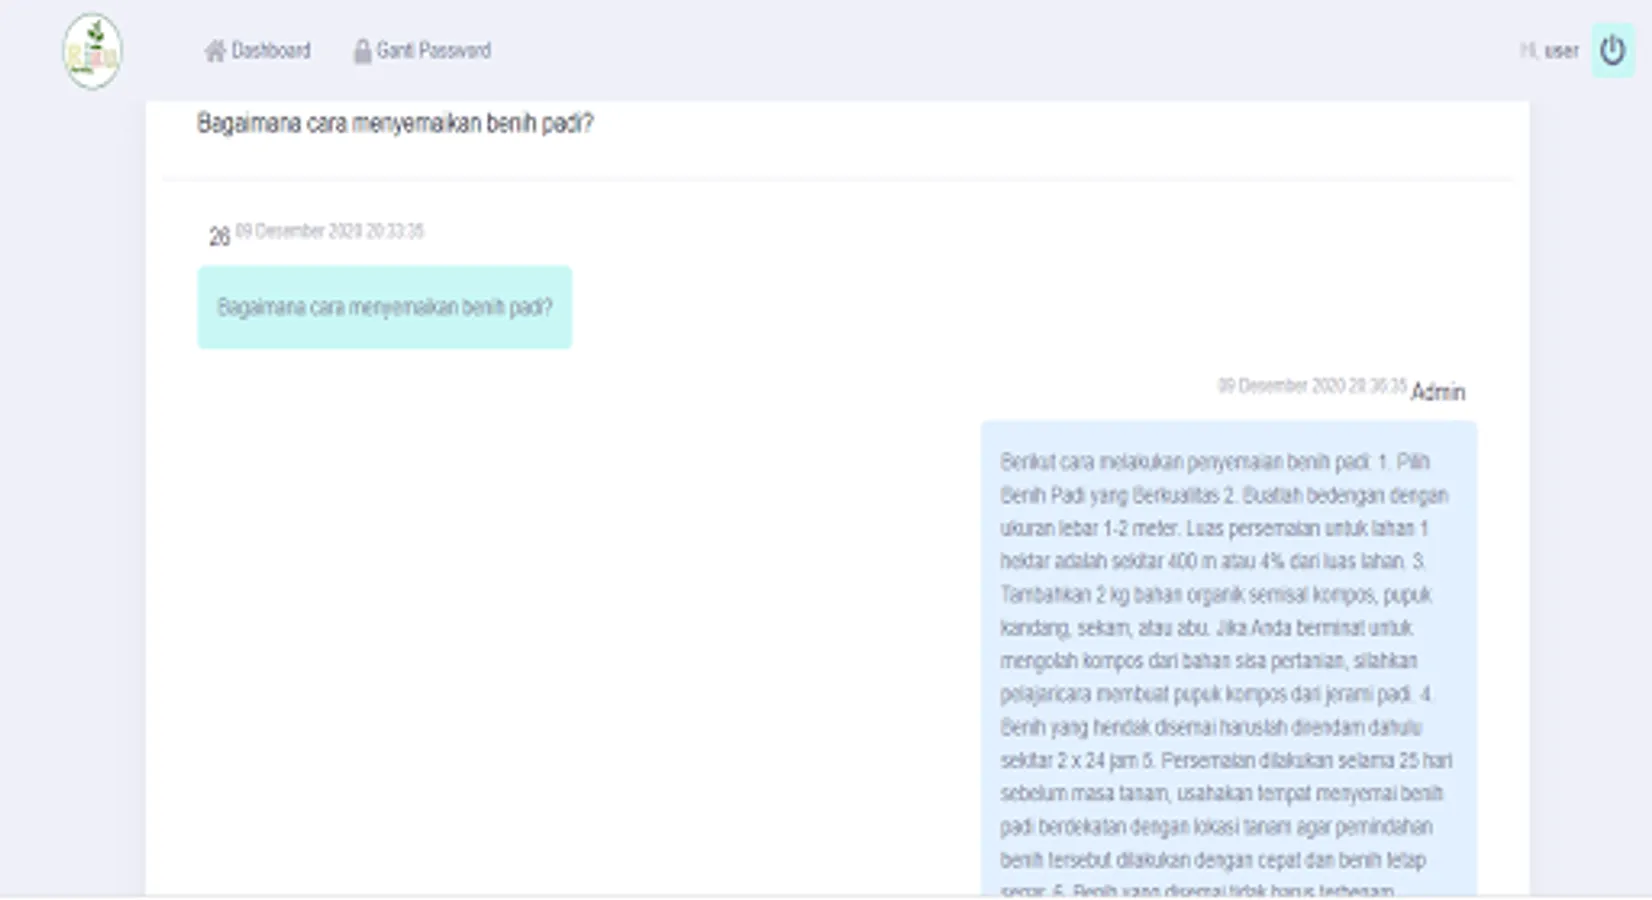Click the line about "Tambahkan 2 kg bahan organik"
The image size is (1652, 900).
pyautogui.click(x=1216, y=595)
